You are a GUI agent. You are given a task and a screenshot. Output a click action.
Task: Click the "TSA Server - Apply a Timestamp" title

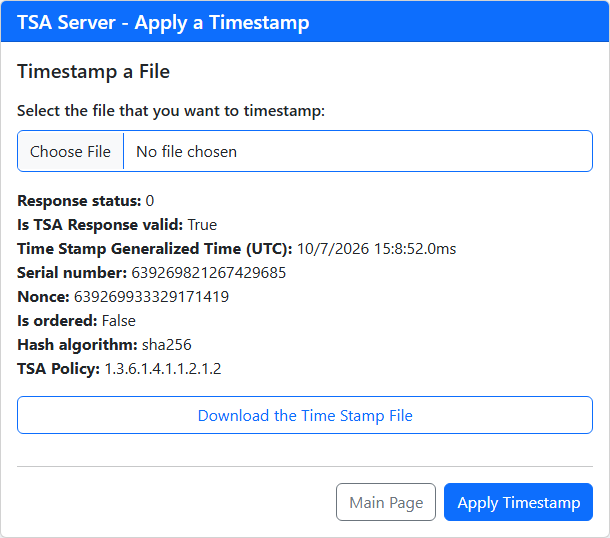point(163,23)
